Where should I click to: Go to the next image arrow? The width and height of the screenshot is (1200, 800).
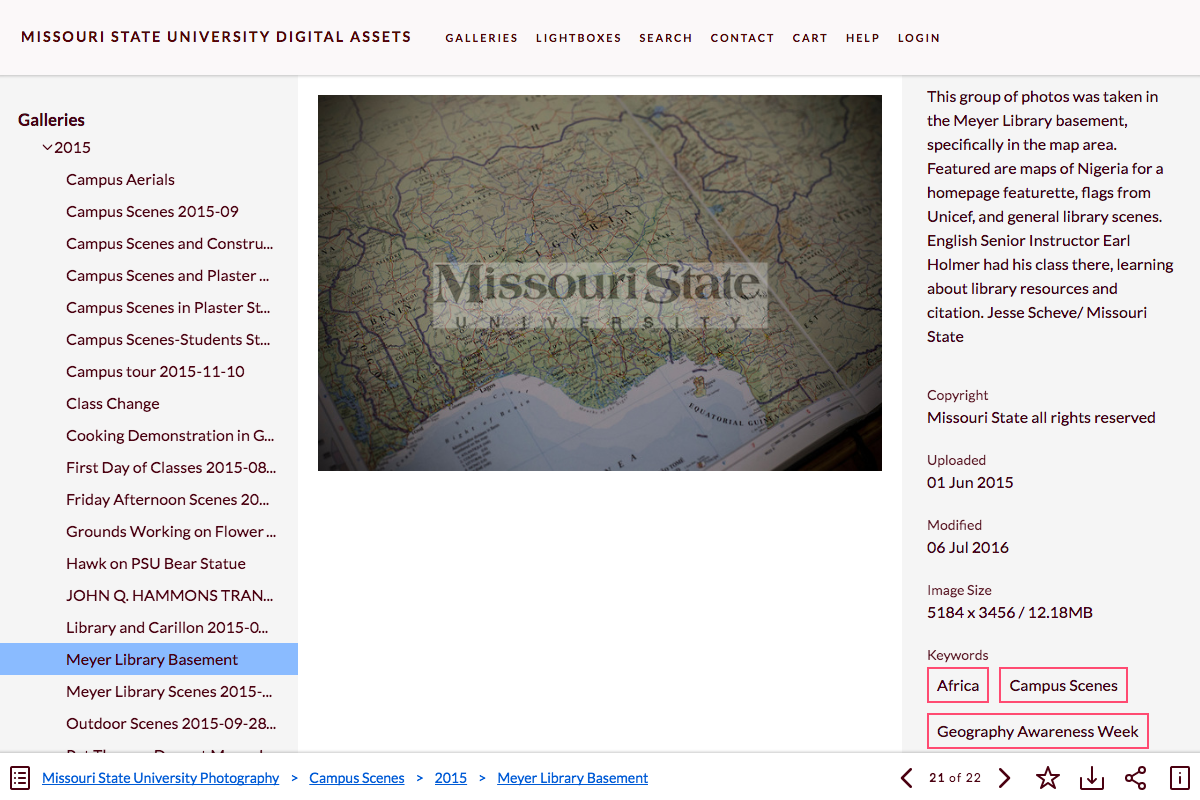tap(1005, 778)
